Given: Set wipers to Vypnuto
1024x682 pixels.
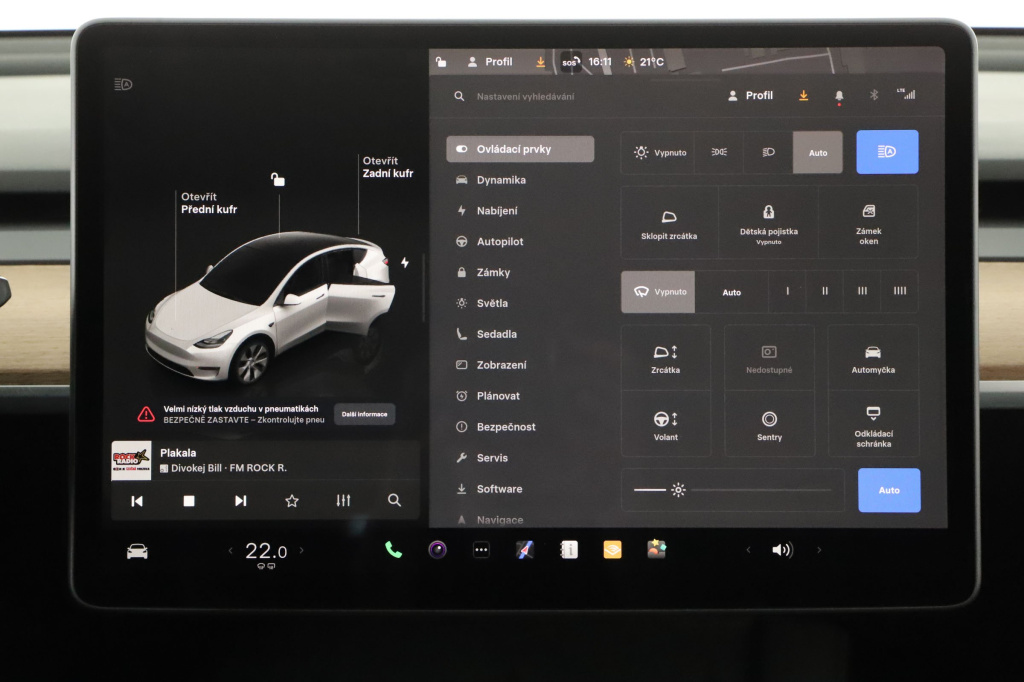Looking at the screenshot, I should click(x=658, y=292).
